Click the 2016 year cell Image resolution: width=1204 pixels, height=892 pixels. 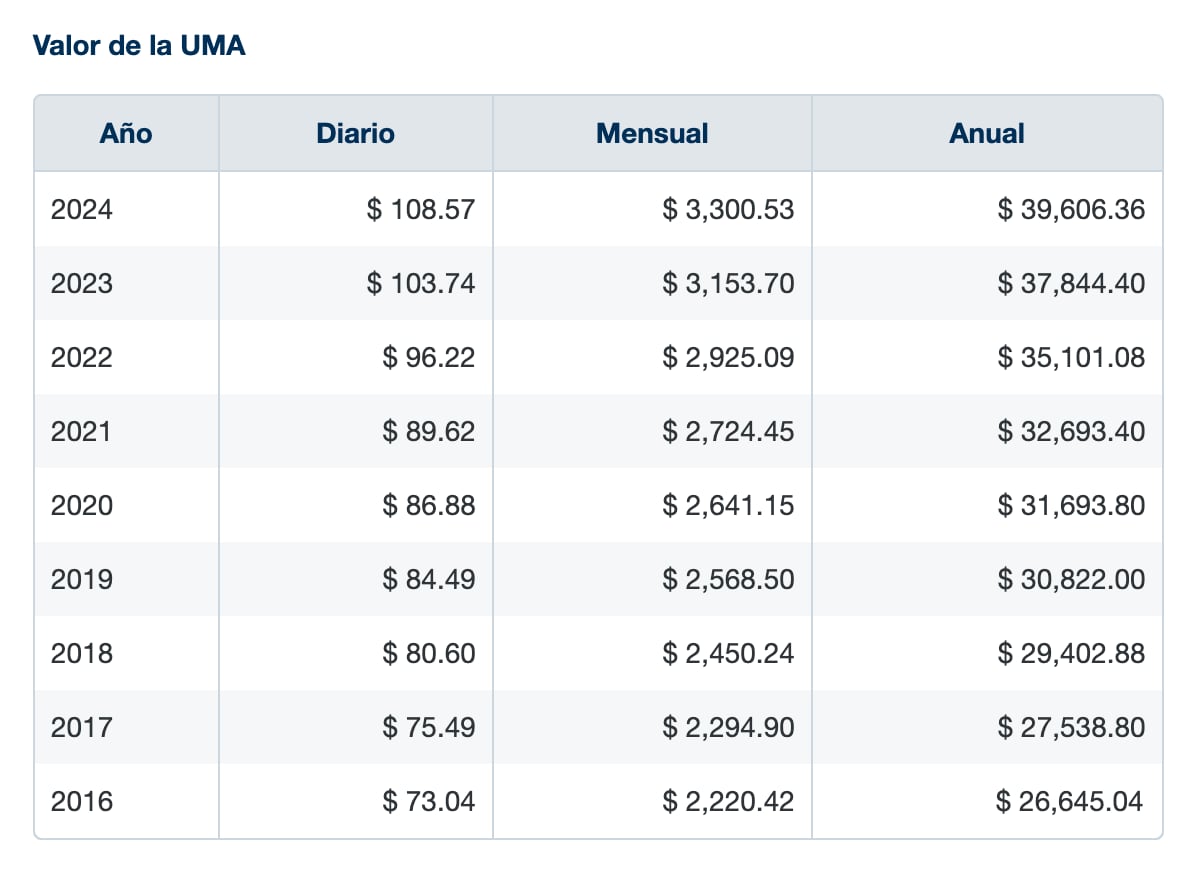coord(82,802)
